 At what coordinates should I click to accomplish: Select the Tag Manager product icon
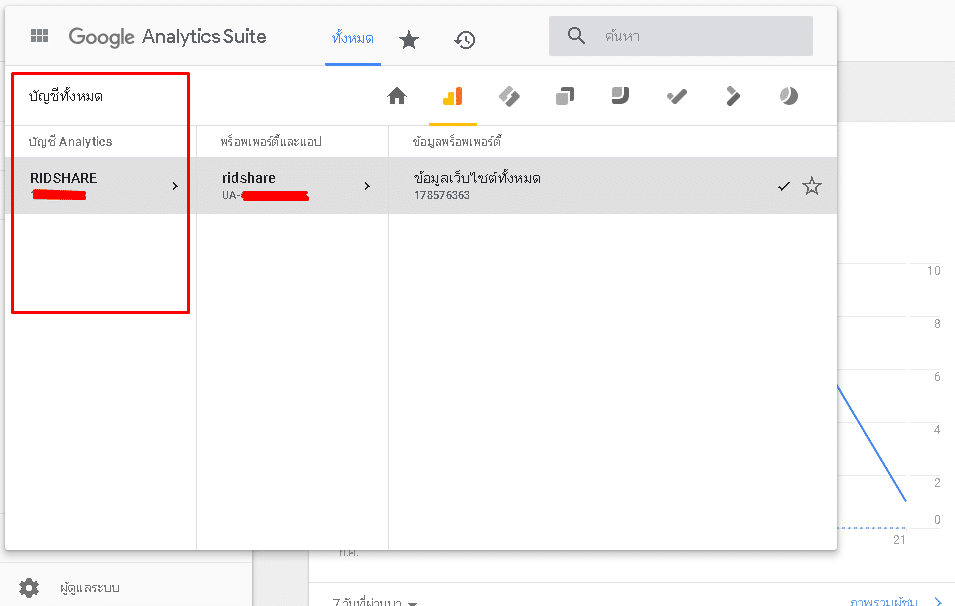509,96
